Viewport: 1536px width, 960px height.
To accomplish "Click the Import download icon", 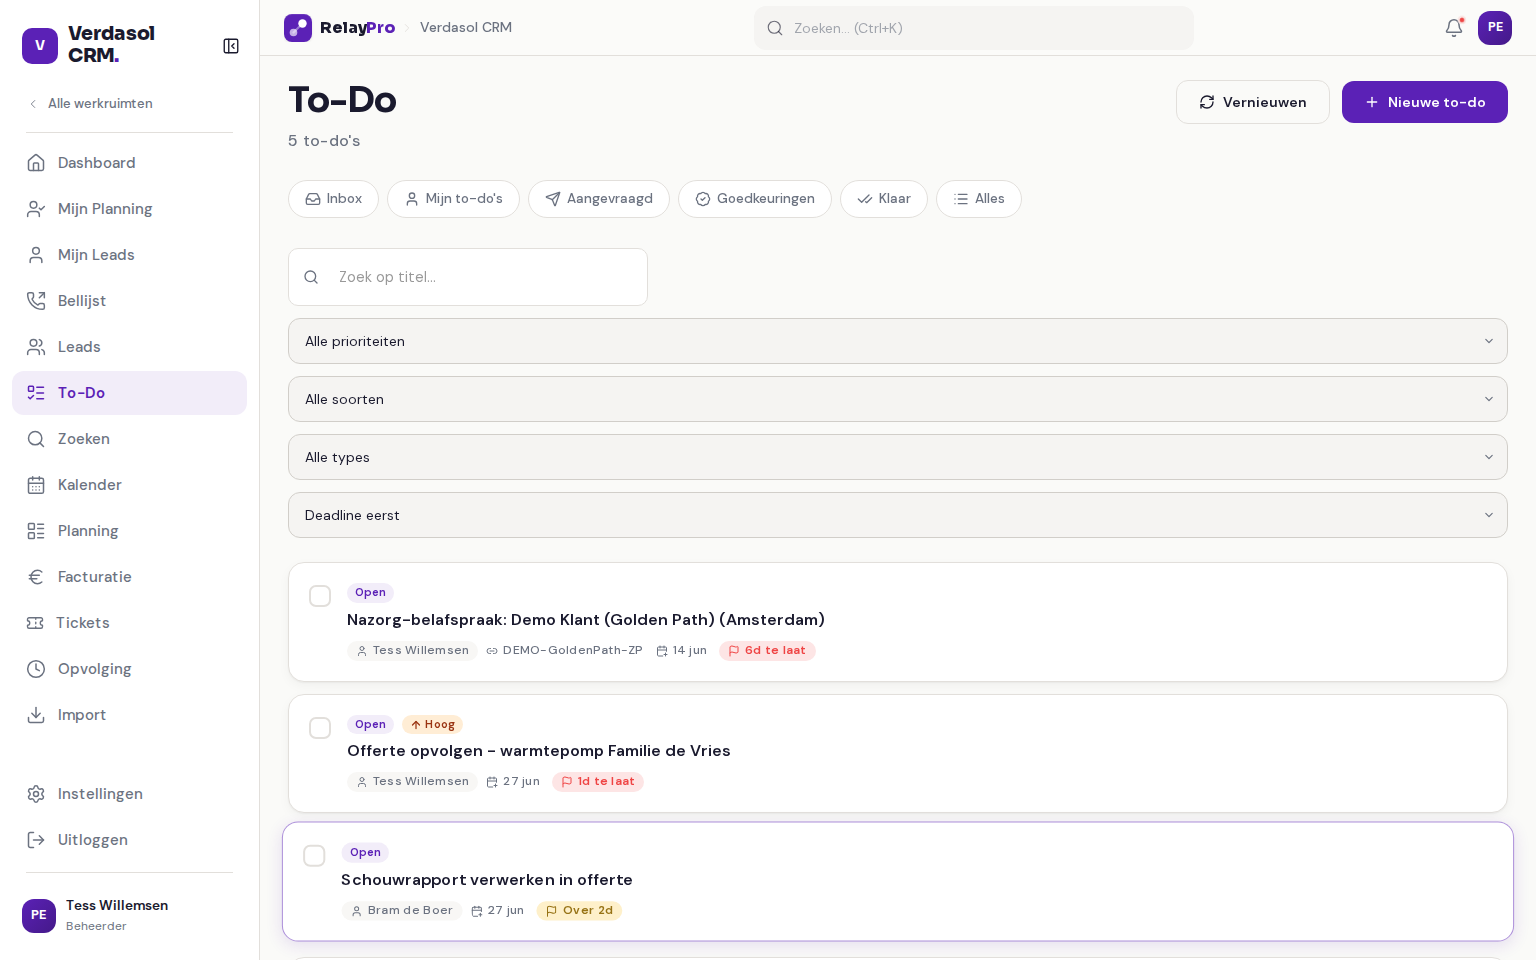I will point(36,715).
